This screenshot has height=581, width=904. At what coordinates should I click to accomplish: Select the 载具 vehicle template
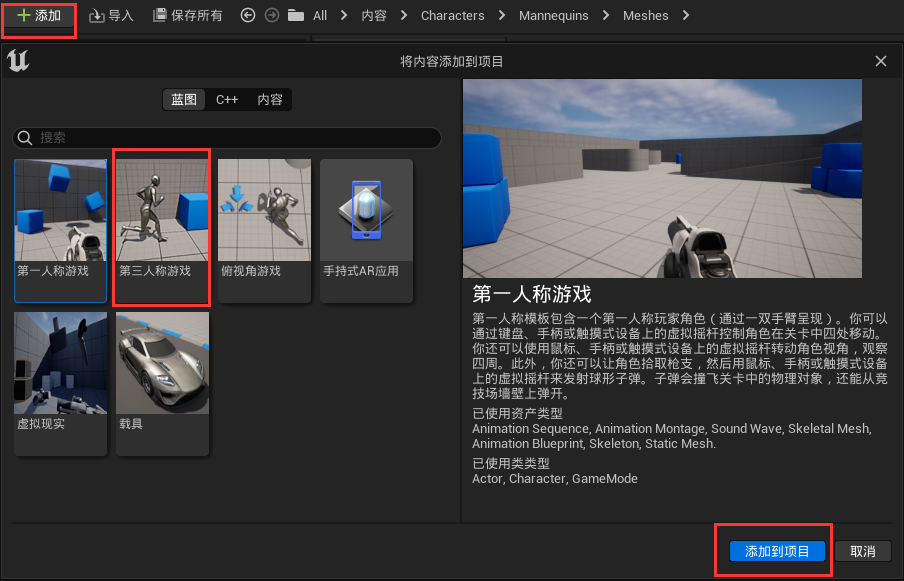[162, 384]
